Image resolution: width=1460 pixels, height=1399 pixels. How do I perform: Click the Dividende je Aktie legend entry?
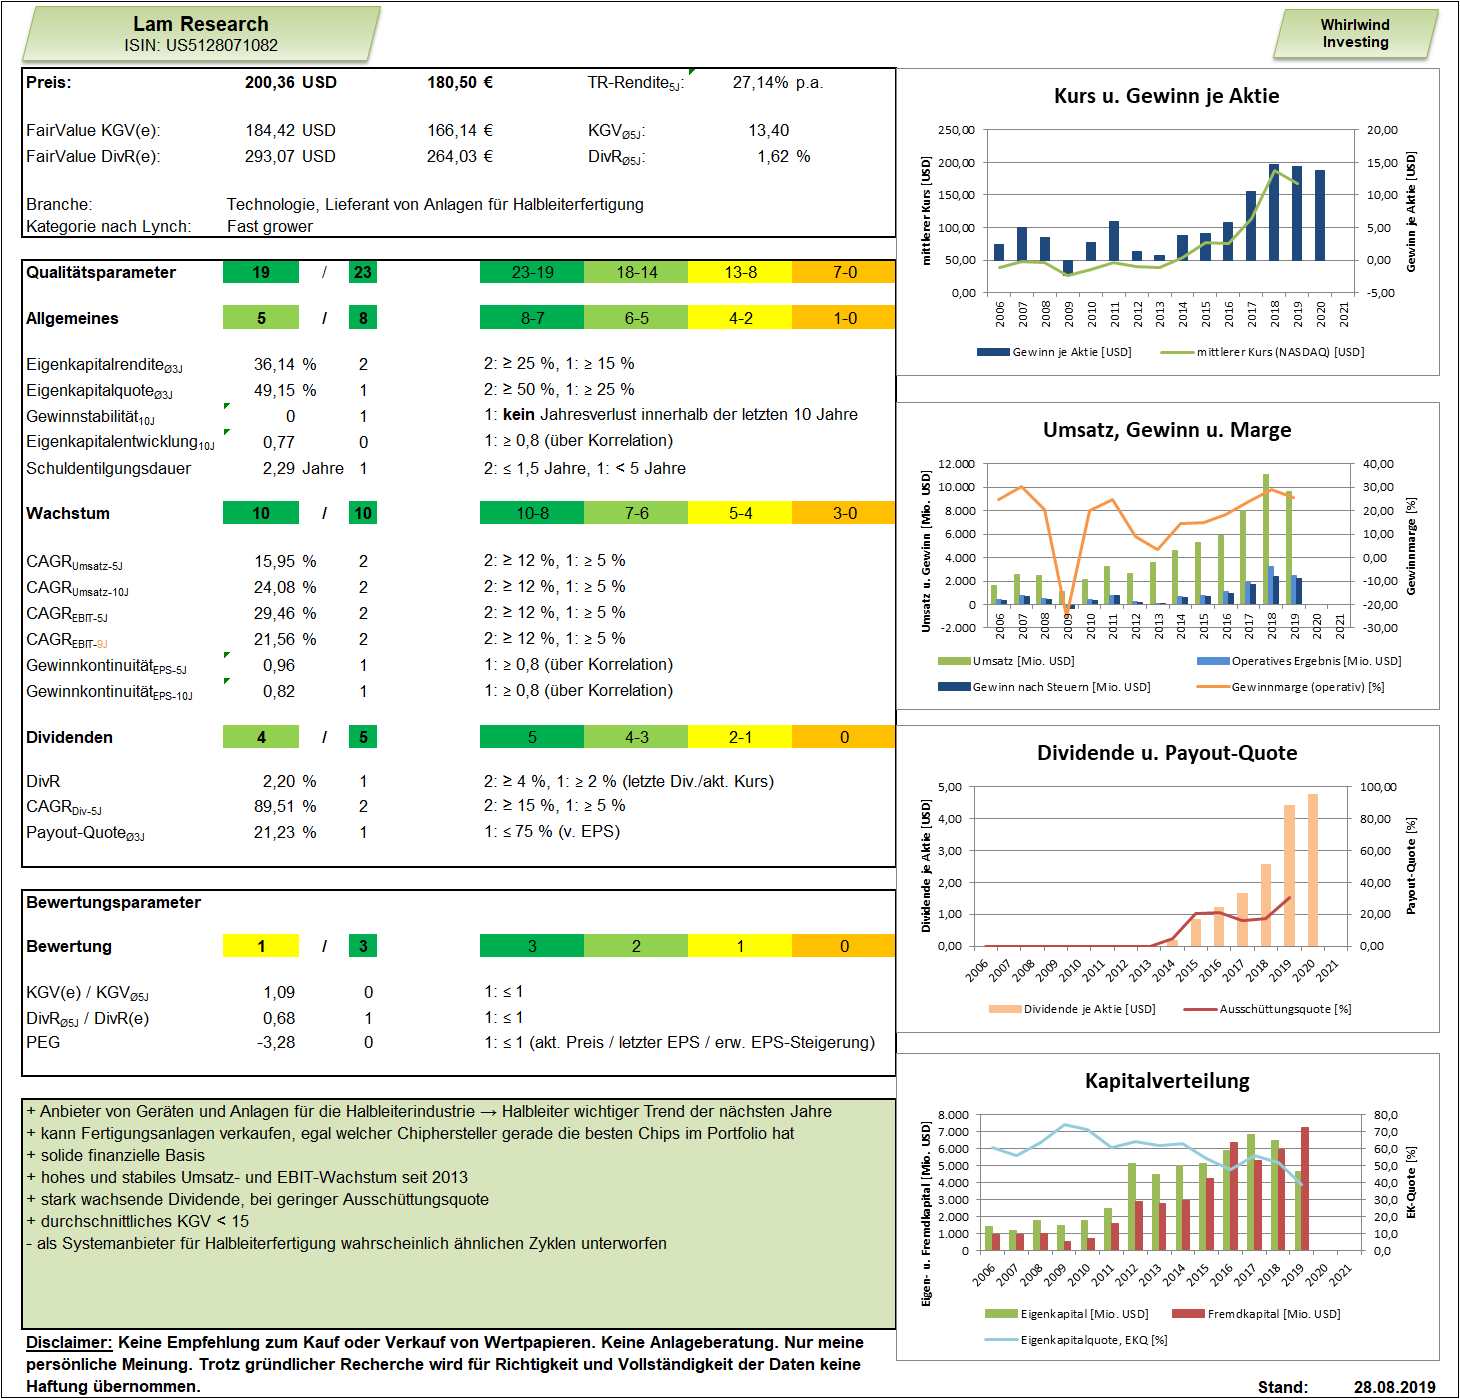click(1072, 1009)
